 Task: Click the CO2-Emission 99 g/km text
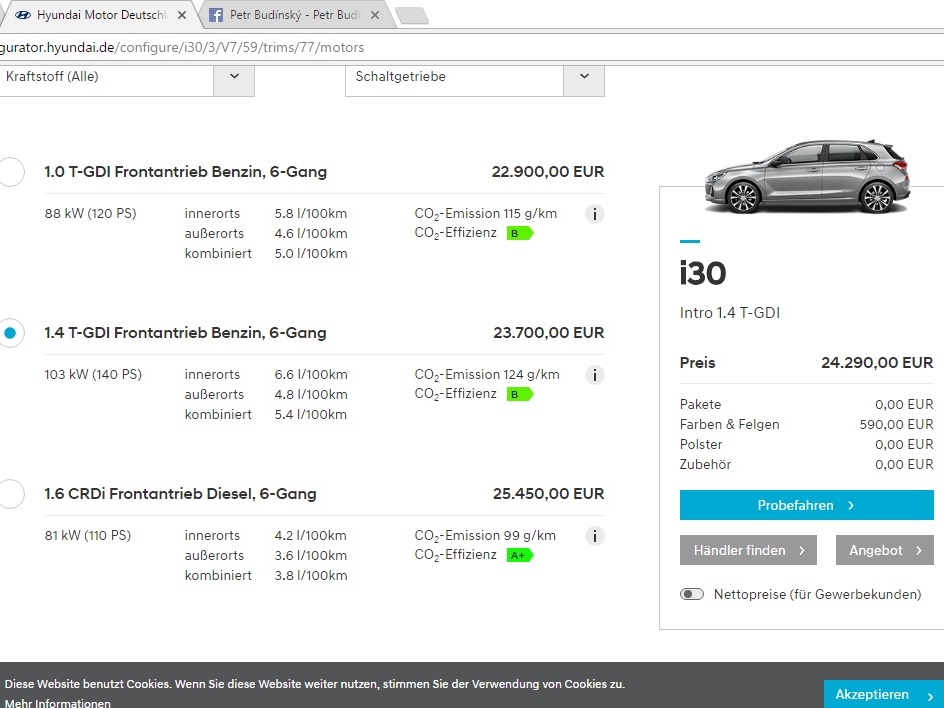[x=485, y=536]
